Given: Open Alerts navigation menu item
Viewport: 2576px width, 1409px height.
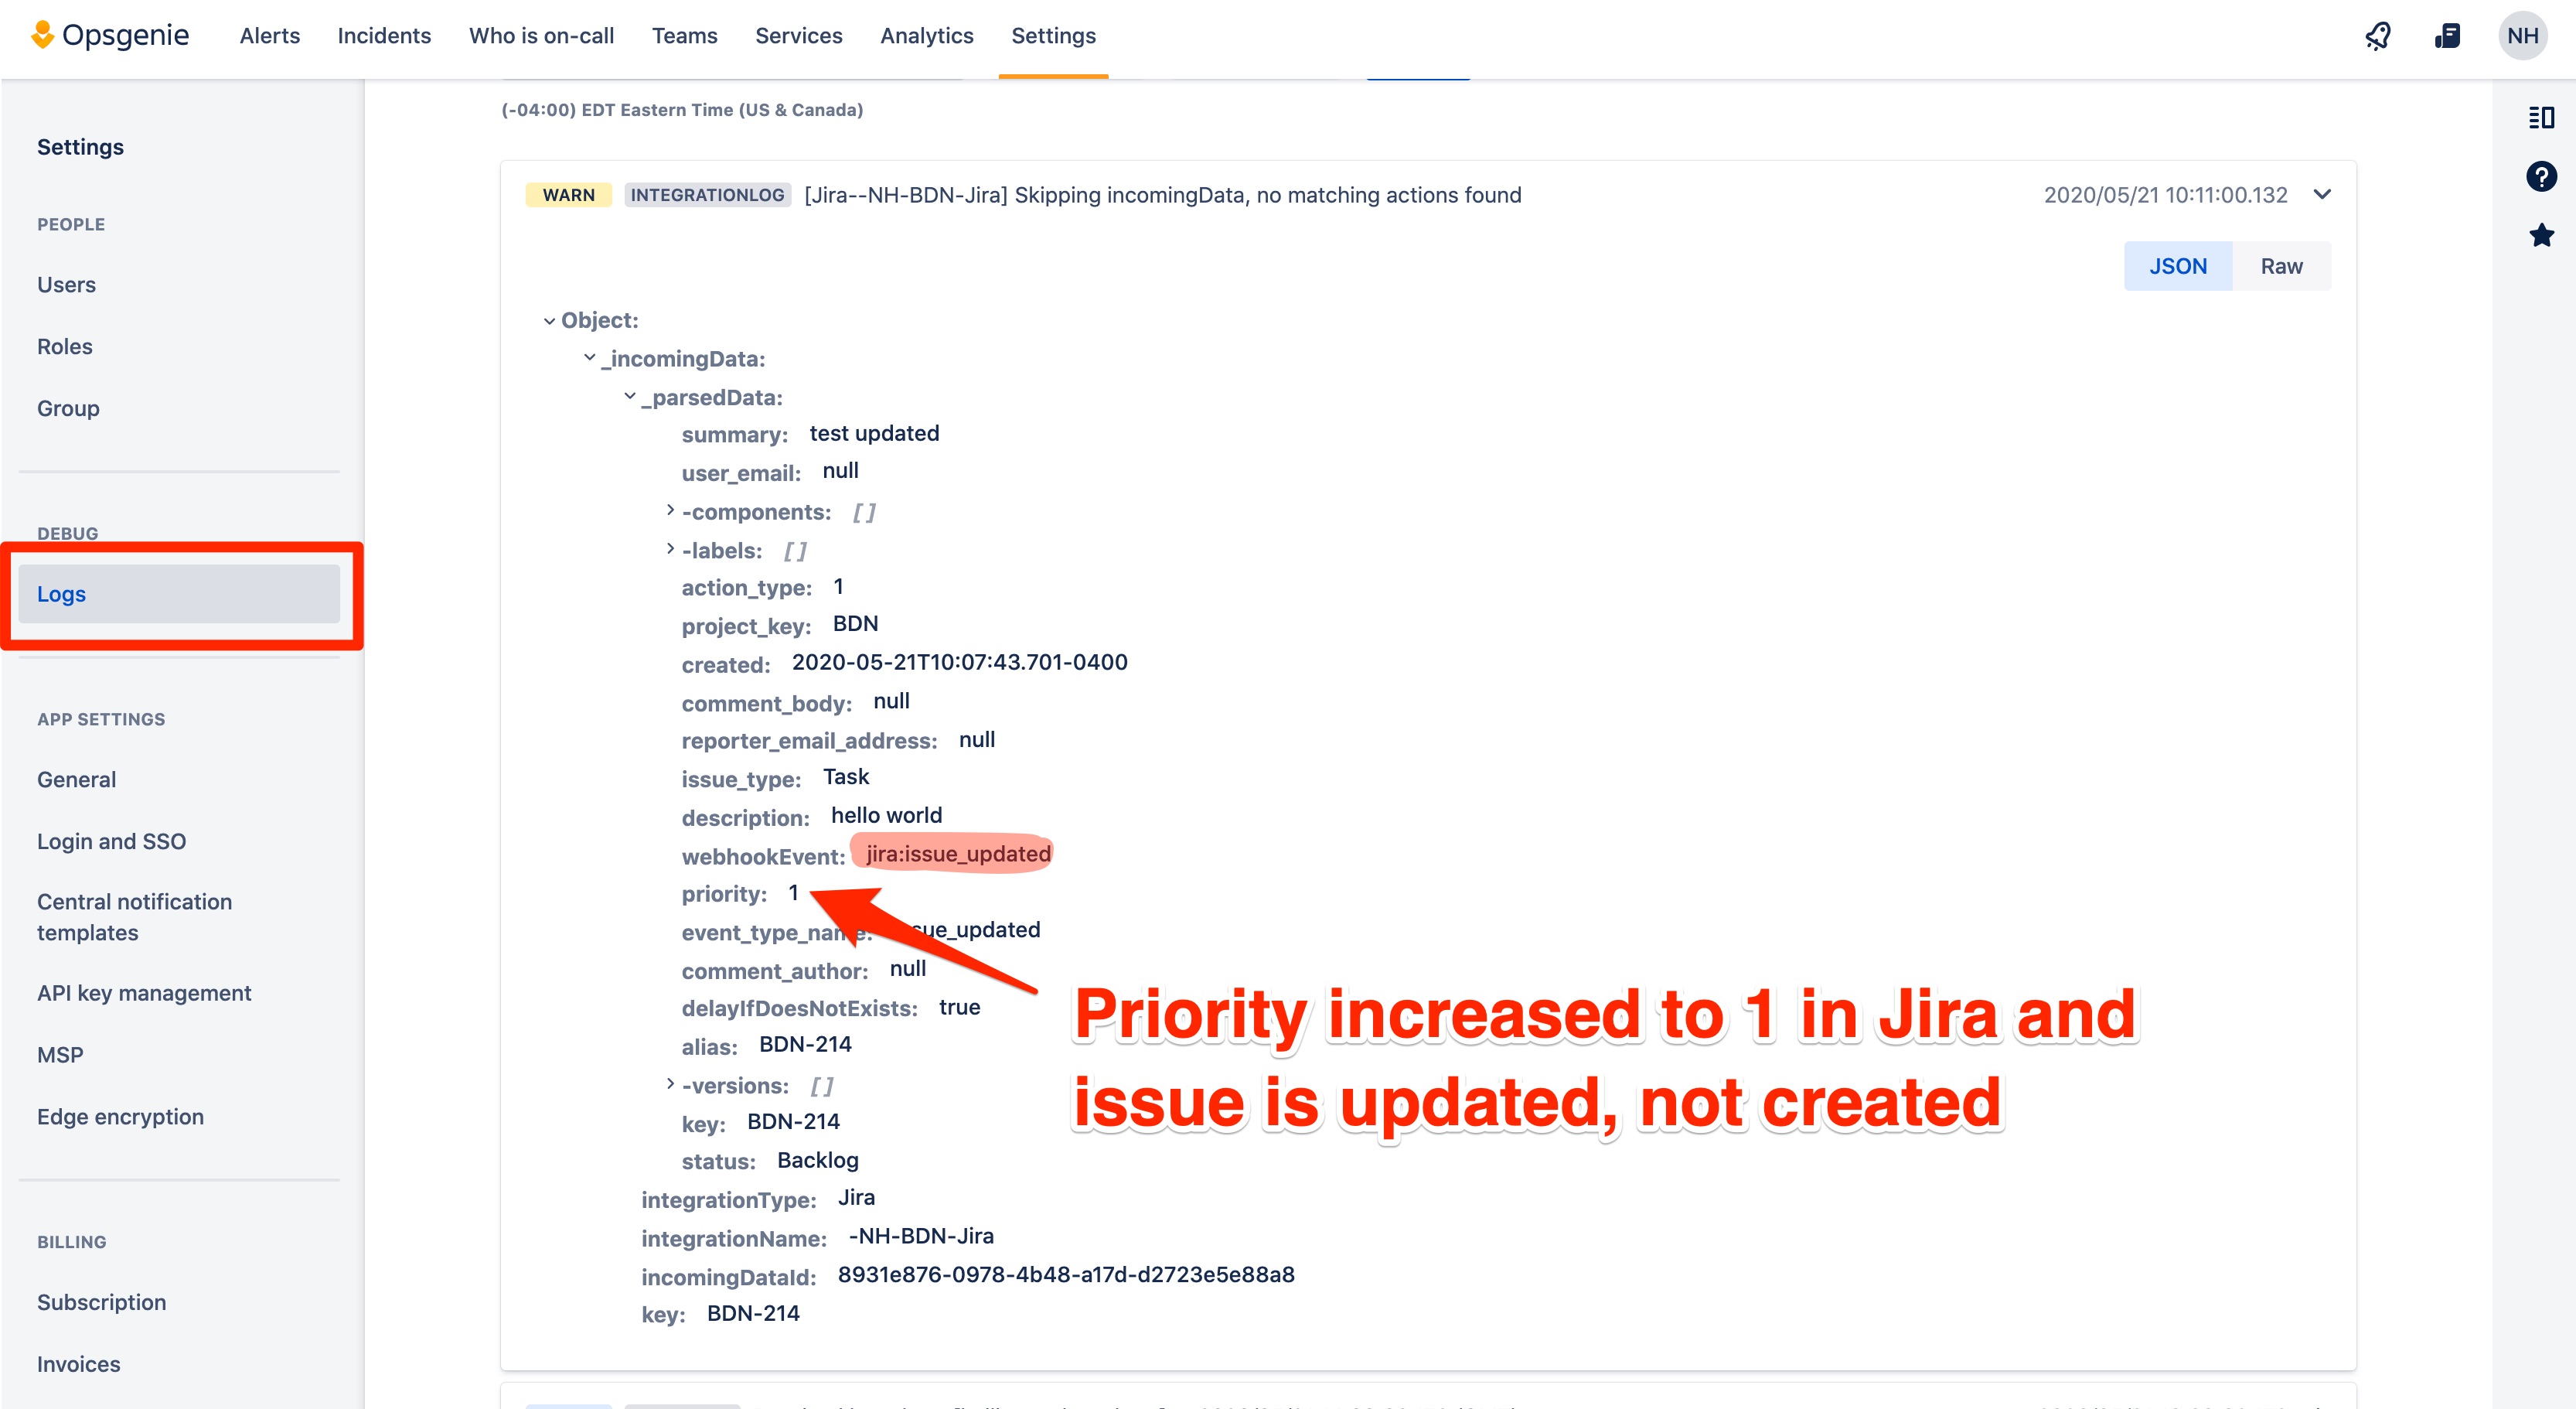Looking at the screenshot, I should (271, 35).
